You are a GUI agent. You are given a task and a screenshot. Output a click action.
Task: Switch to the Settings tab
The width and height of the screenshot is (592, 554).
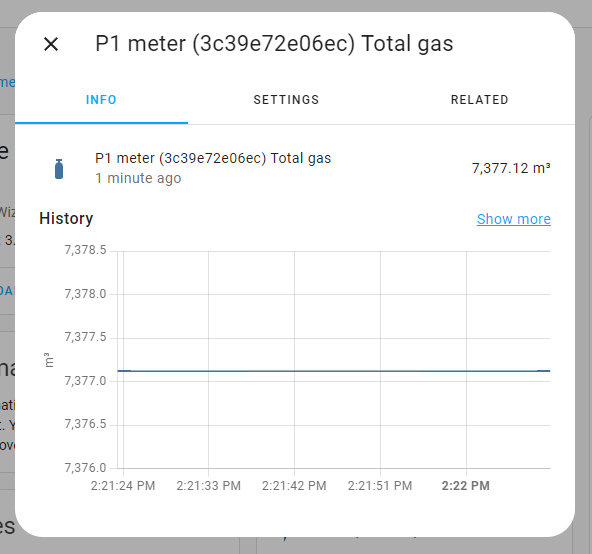286,100
